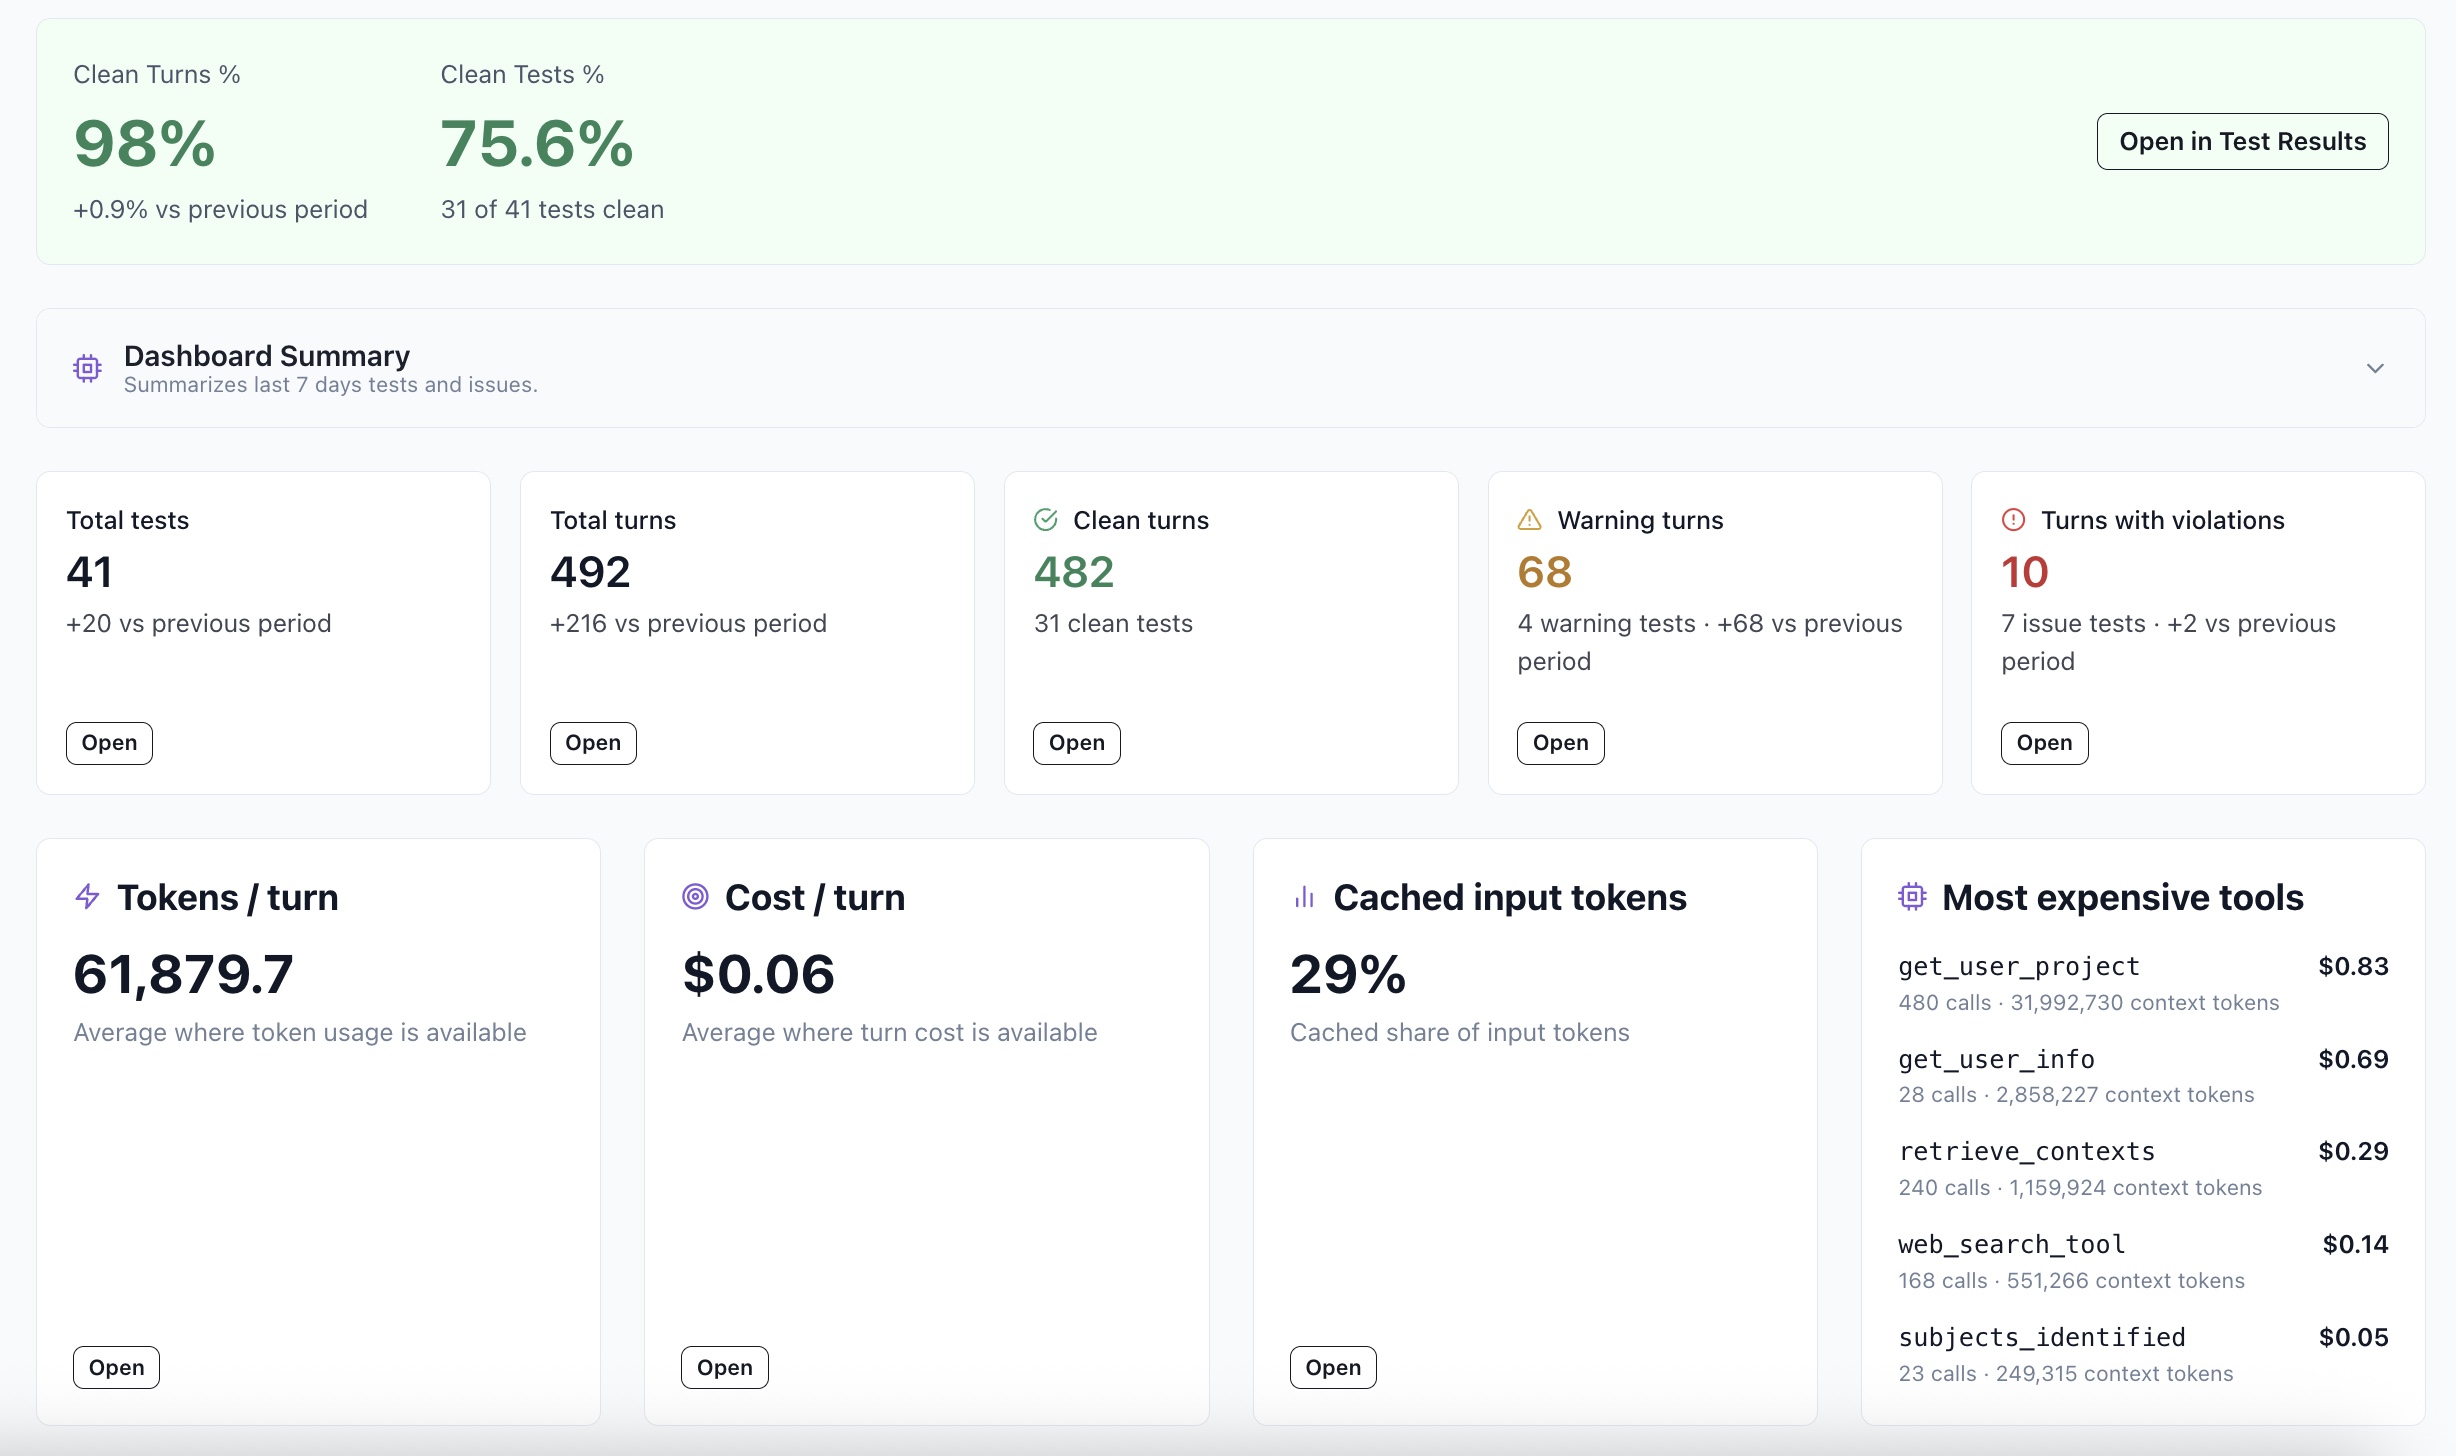The image size is (2456, 1456).
Task: Click 'Average where token usage is available'
Action: (300, 1032)
